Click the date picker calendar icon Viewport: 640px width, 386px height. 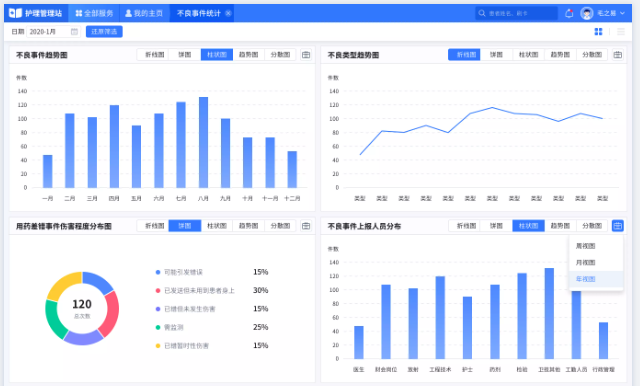click(x=74, y=31)
